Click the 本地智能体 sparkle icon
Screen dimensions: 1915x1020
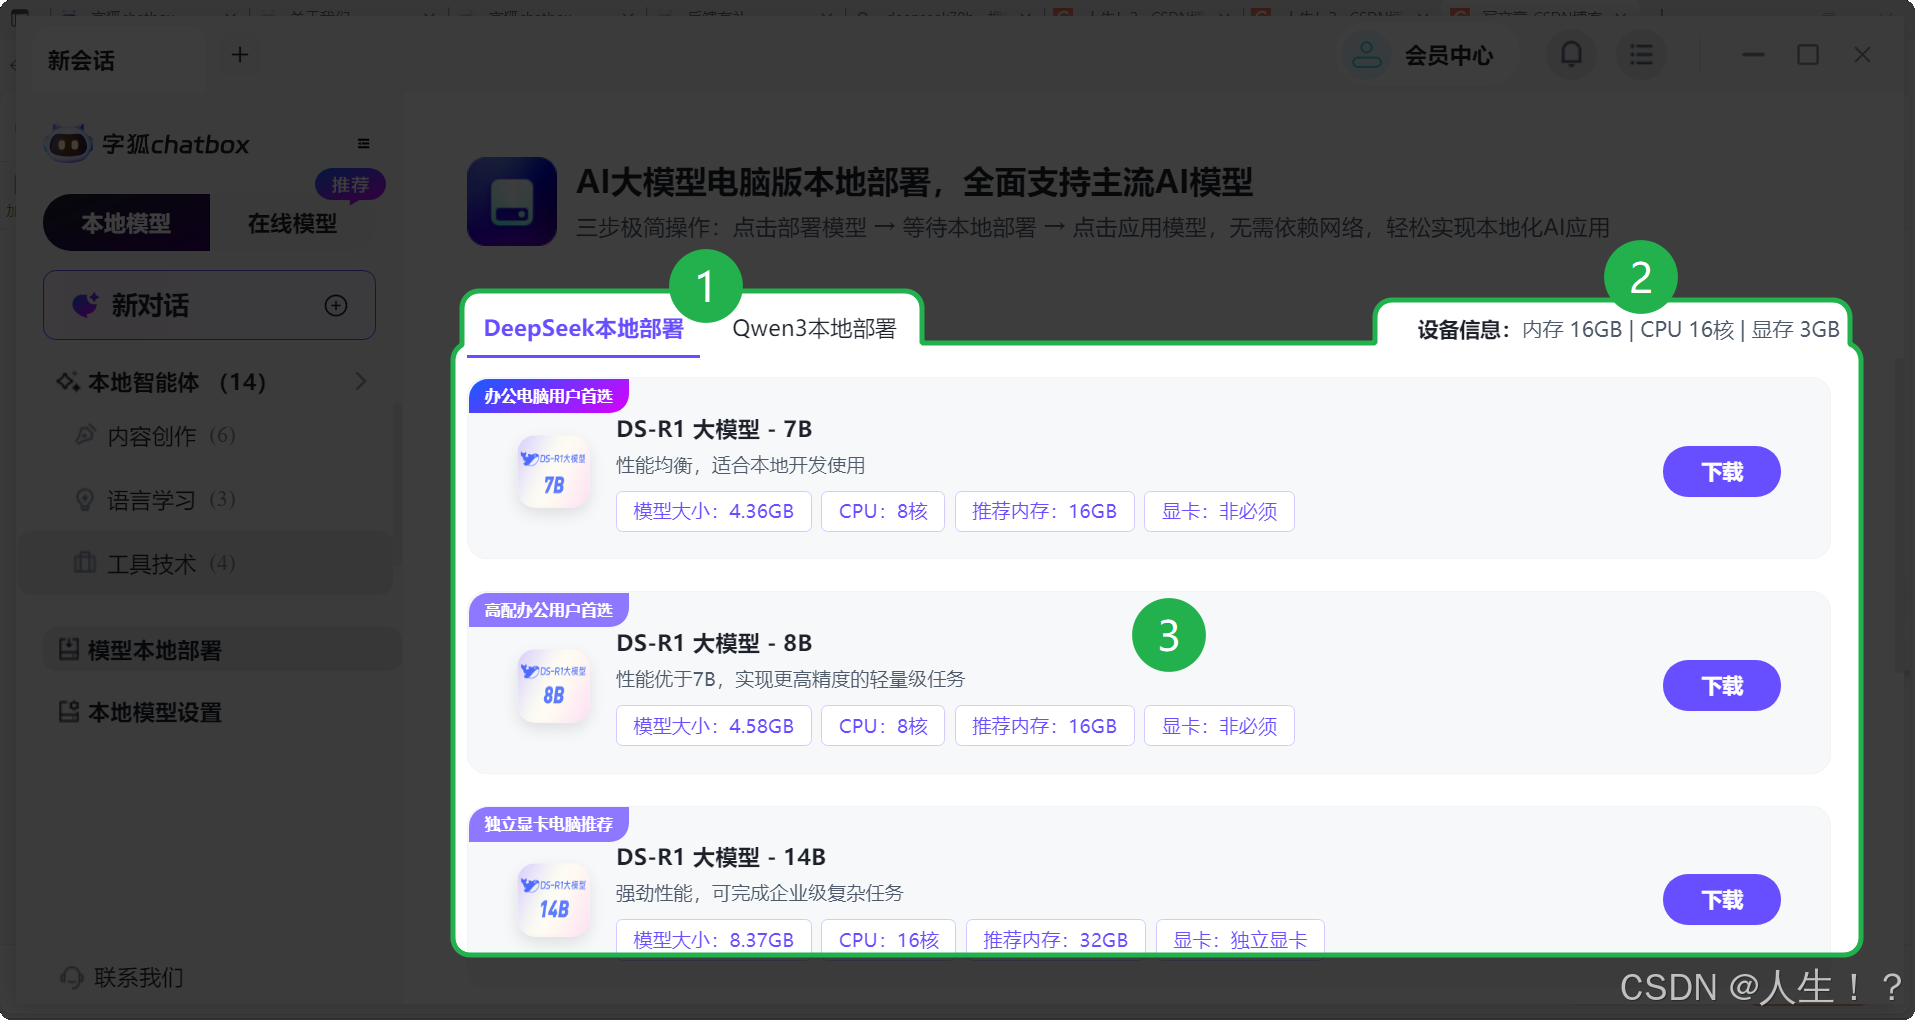pos(68,382)
